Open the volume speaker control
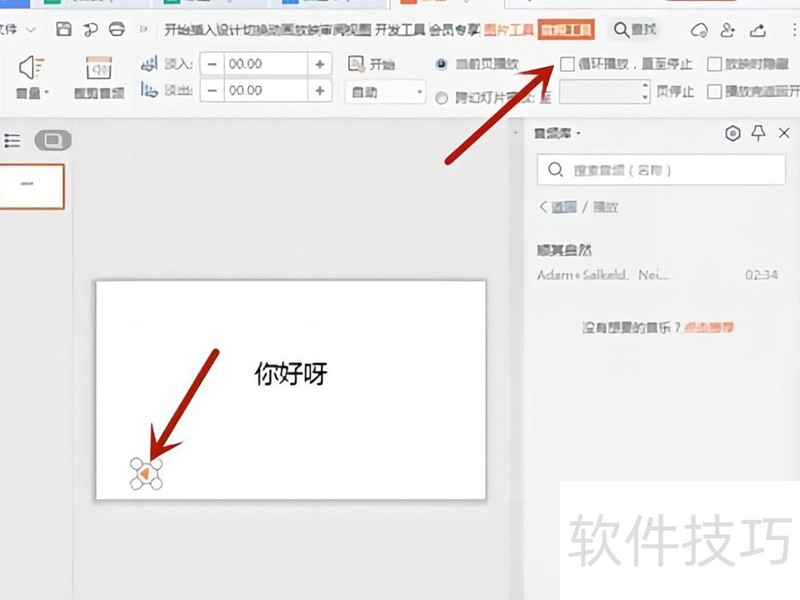Viewport: 800px width, 600px height. point(31,68)
